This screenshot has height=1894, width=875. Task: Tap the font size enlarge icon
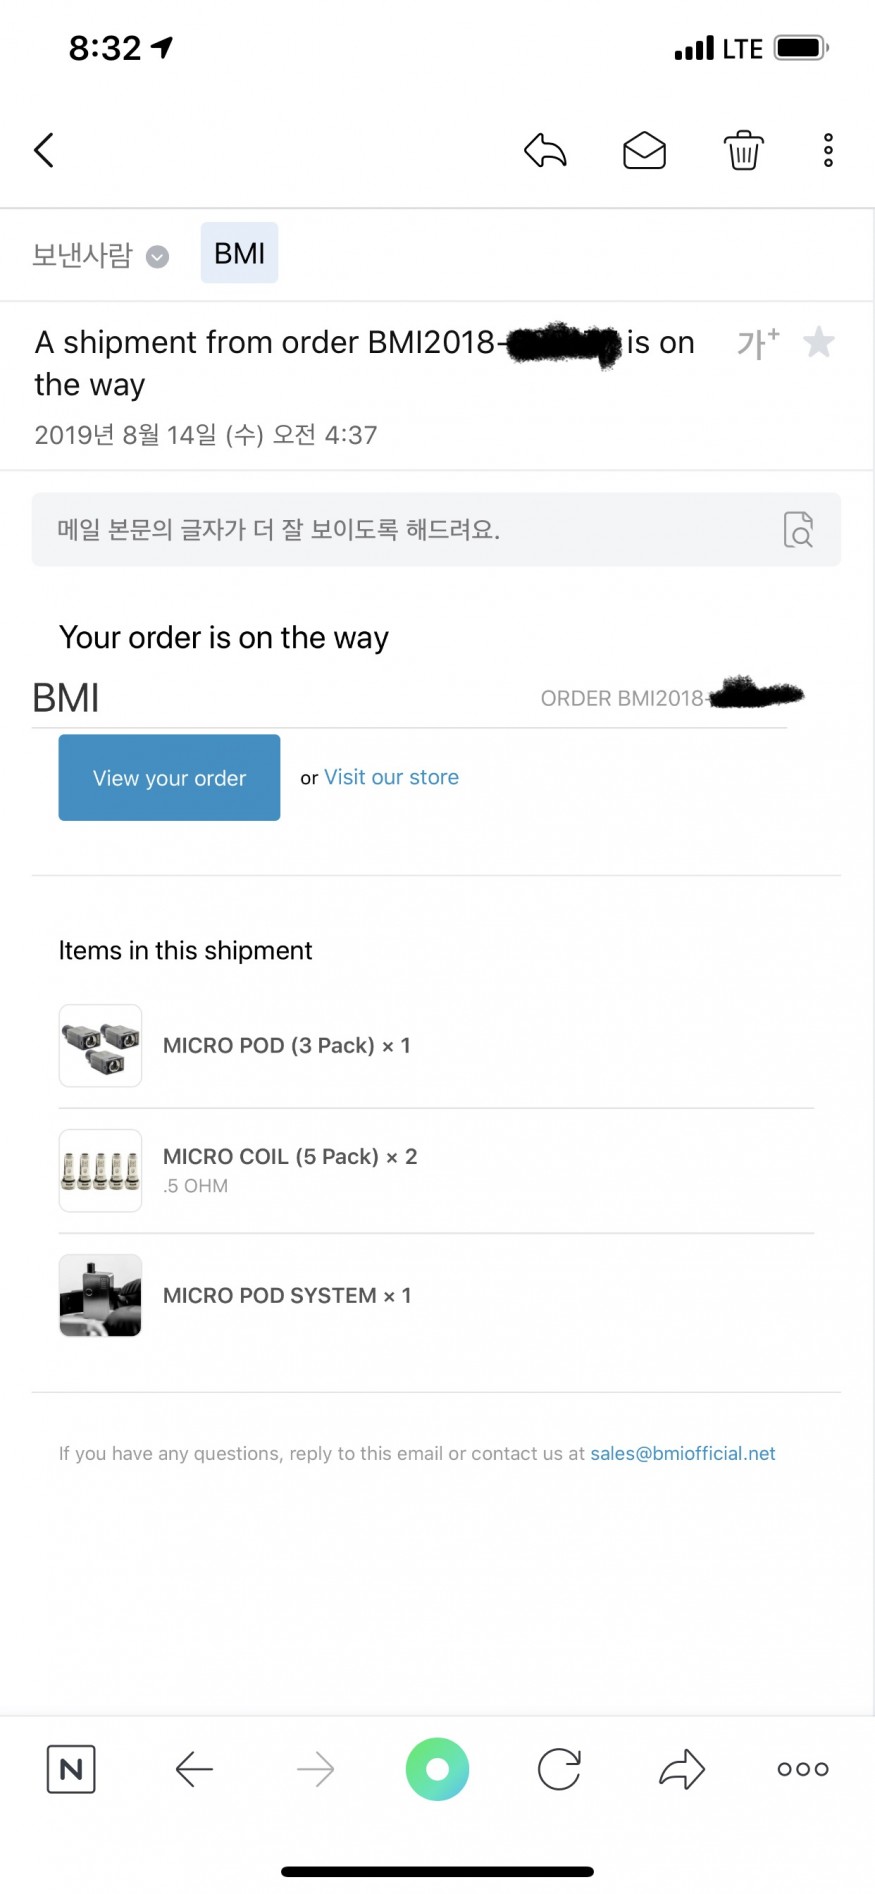(x=757, y=343)
